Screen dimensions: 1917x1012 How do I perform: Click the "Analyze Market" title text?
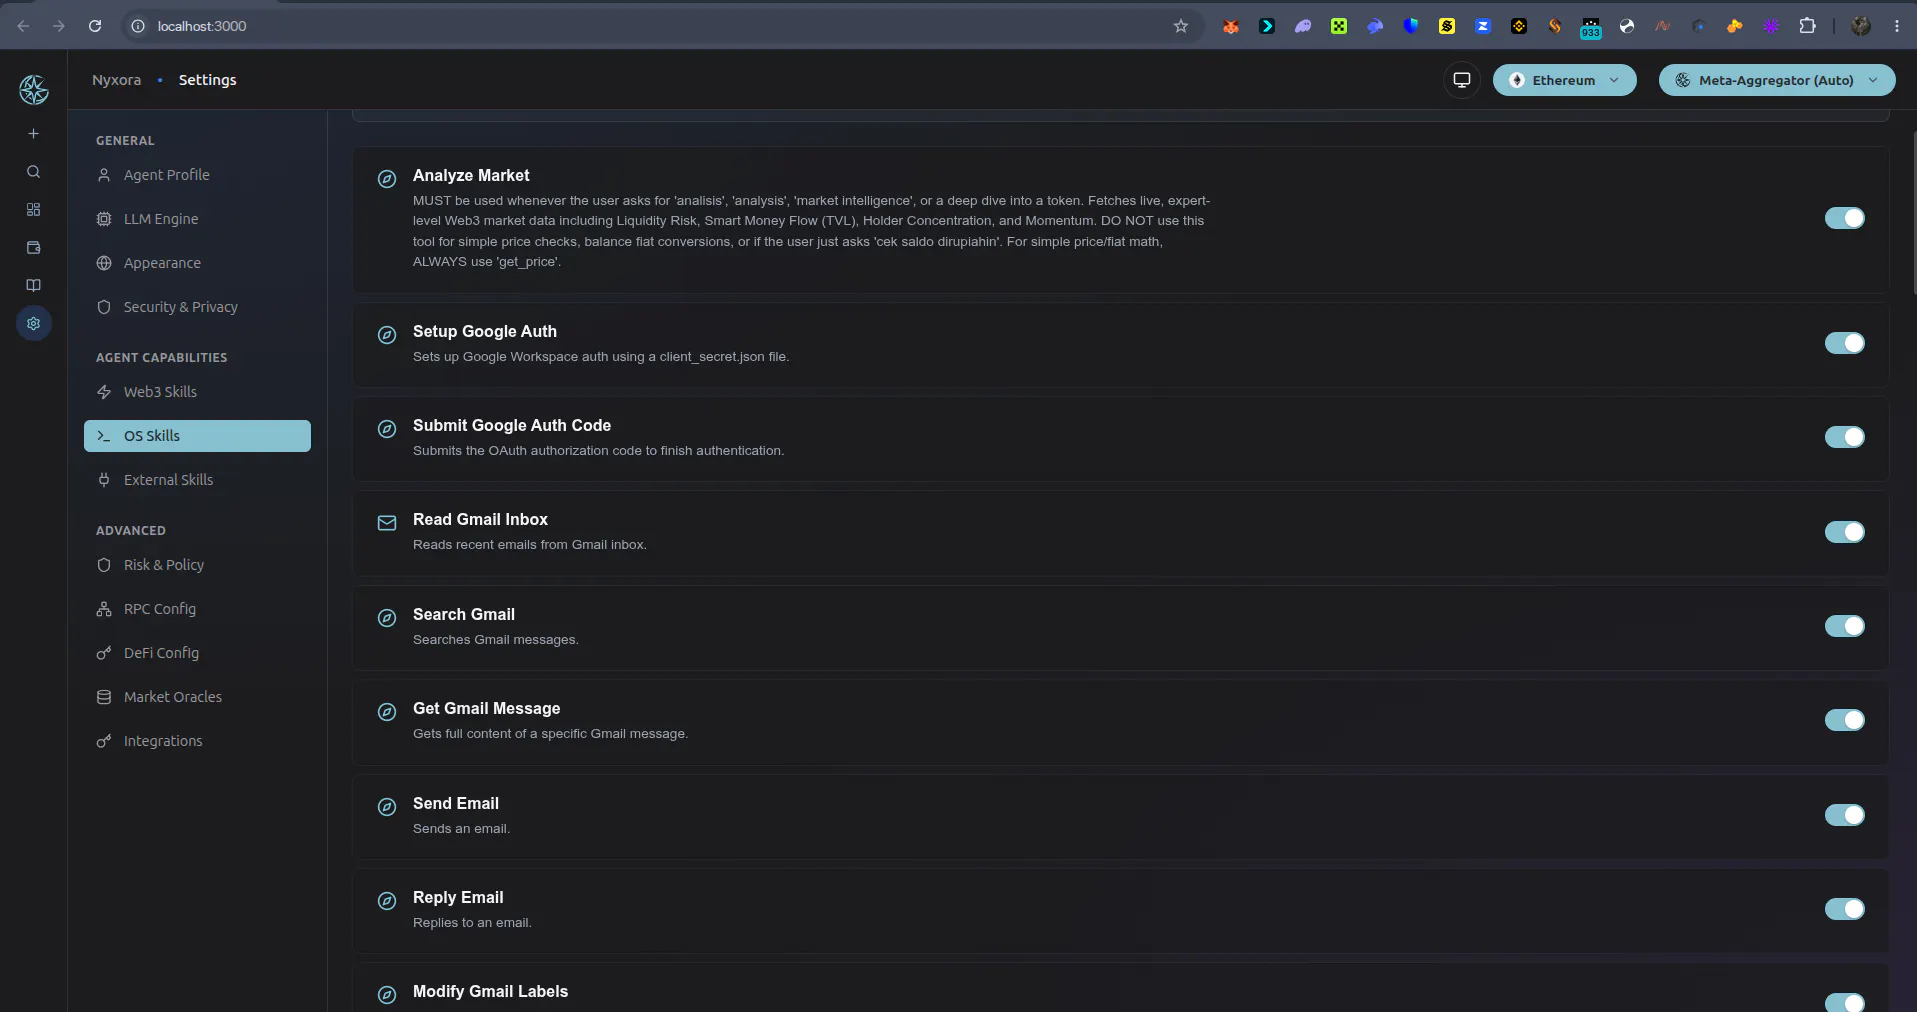coord(471,175)
